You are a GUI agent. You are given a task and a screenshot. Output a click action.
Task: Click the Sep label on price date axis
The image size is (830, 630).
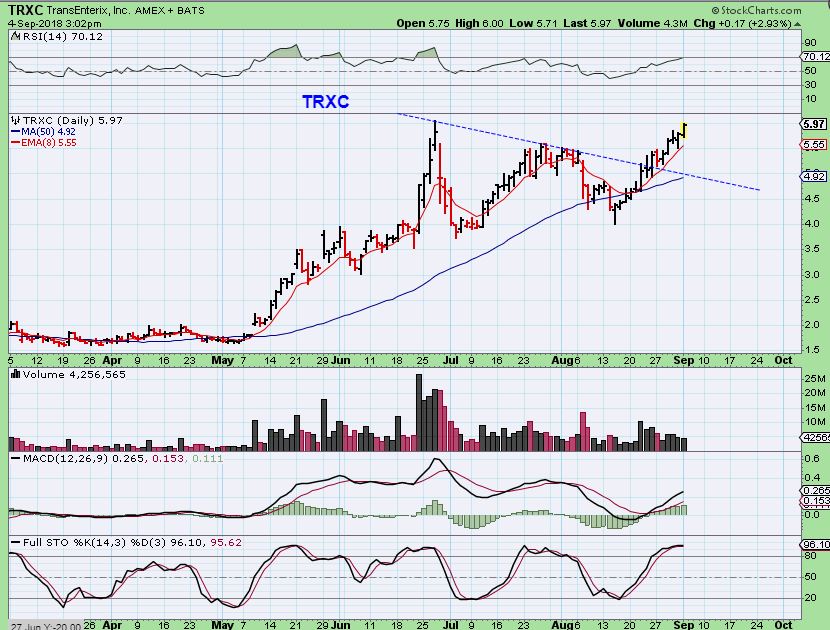[683, 360]
